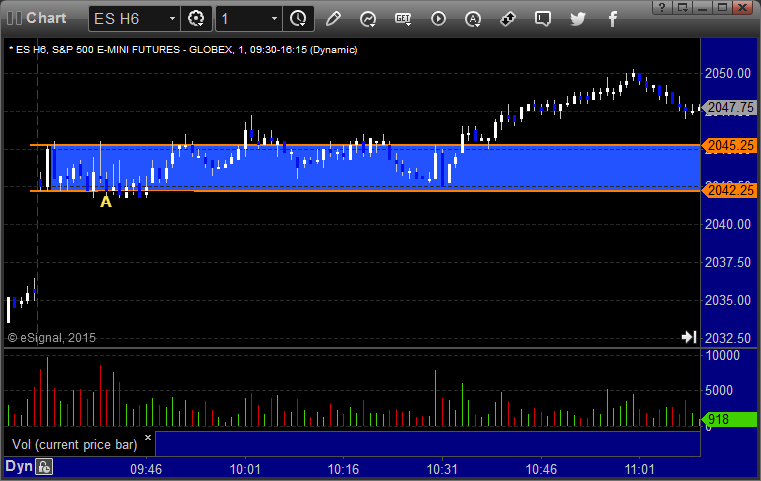
Task: Click the current price 2047.75 label
Action: coord(729,107)
